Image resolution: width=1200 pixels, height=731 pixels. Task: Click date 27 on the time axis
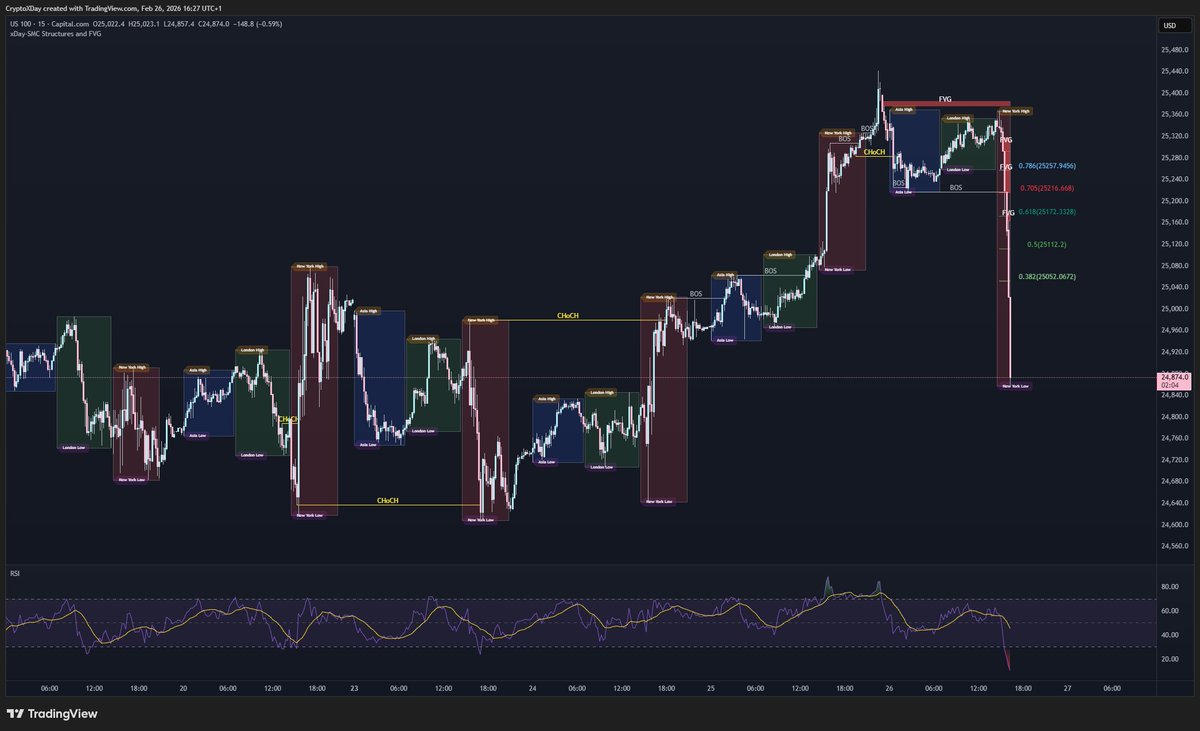point(1067,688)
